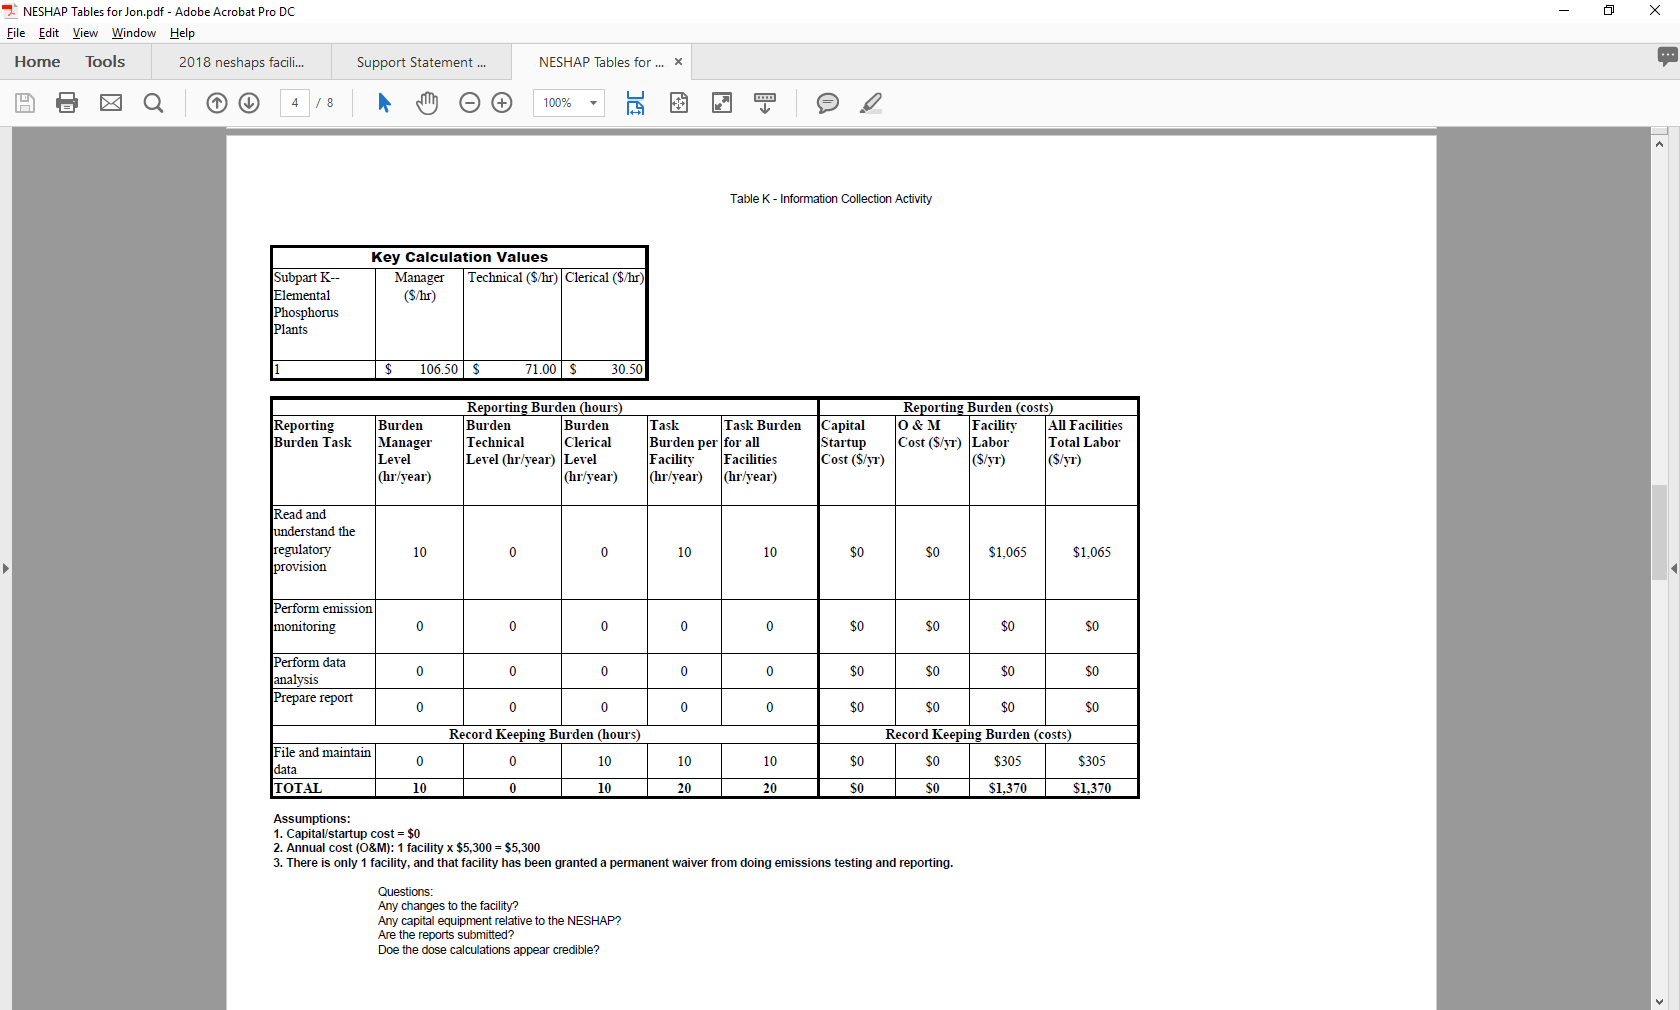Send file by email envelope icon
1680x1010 pixels.
click(x=111, y=103)
